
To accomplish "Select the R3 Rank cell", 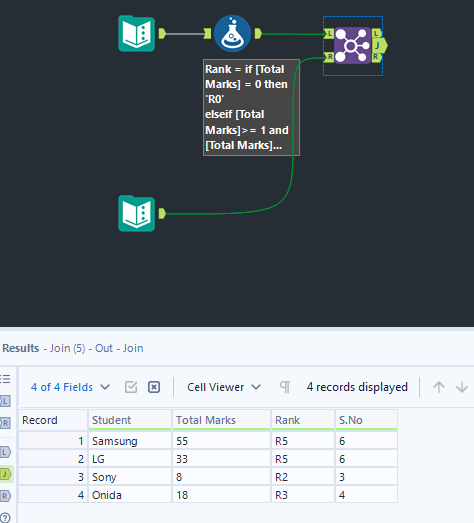I will click(303, 495).
